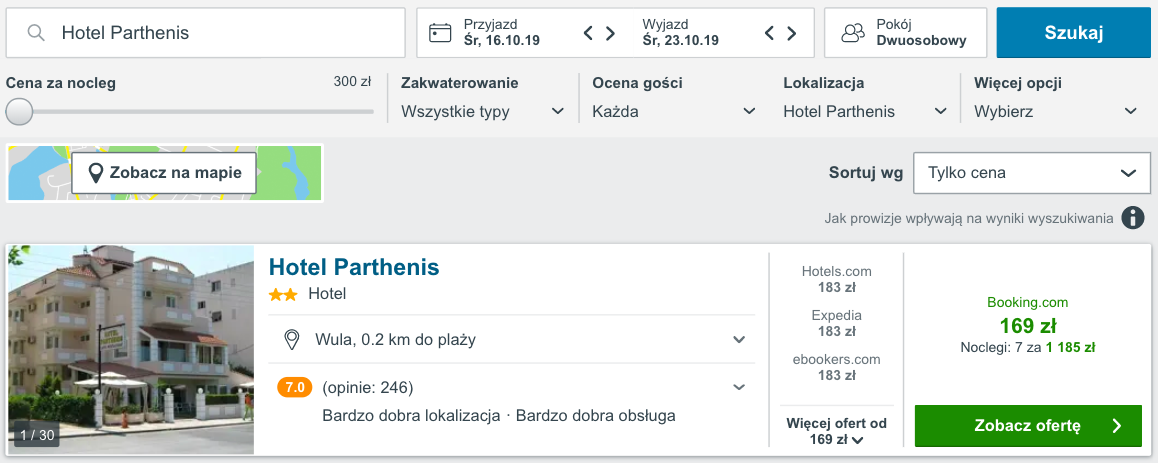Click the check-in calendar icon

(x=440, y=33)
